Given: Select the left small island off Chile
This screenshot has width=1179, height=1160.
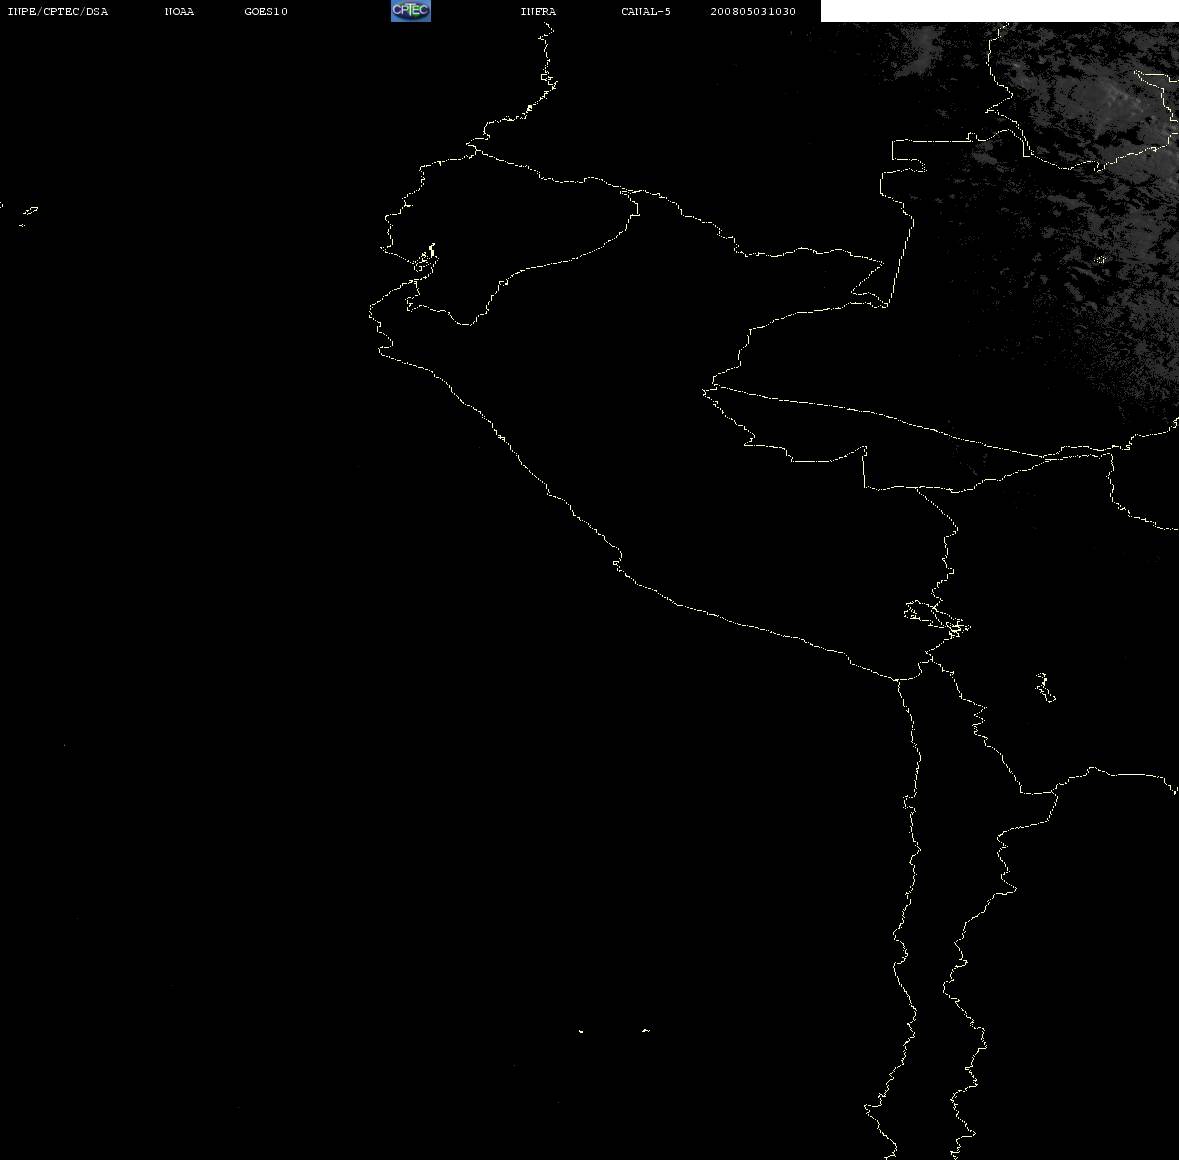Looking at the screenshot, I should 580,1031.
